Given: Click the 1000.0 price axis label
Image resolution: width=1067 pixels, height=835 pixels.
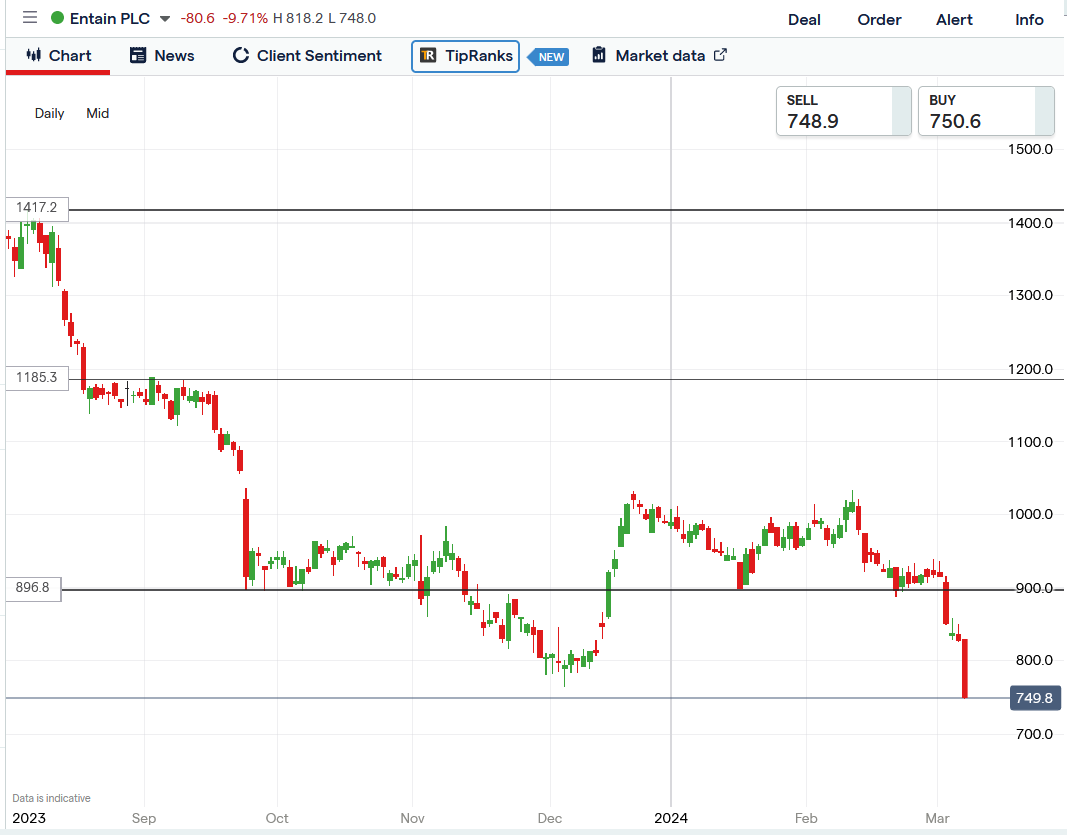Looking at the screenshot, I should (x=1030, y=514).
